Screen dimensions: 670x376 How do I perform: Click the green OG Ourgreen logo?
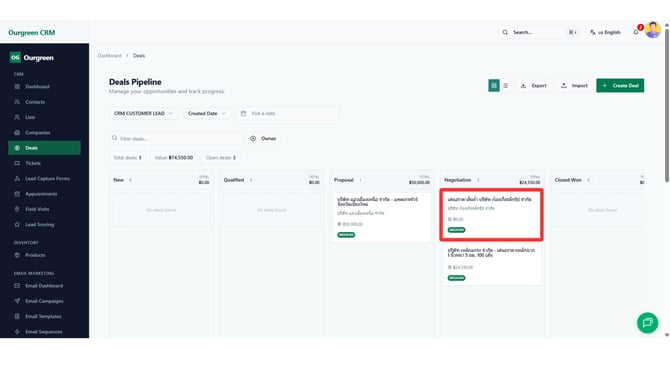tap(32, 58)
